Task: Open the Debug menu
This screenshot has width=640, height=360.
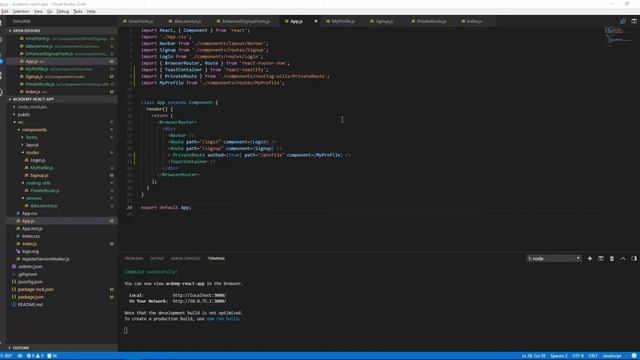Action: [62, 11]
